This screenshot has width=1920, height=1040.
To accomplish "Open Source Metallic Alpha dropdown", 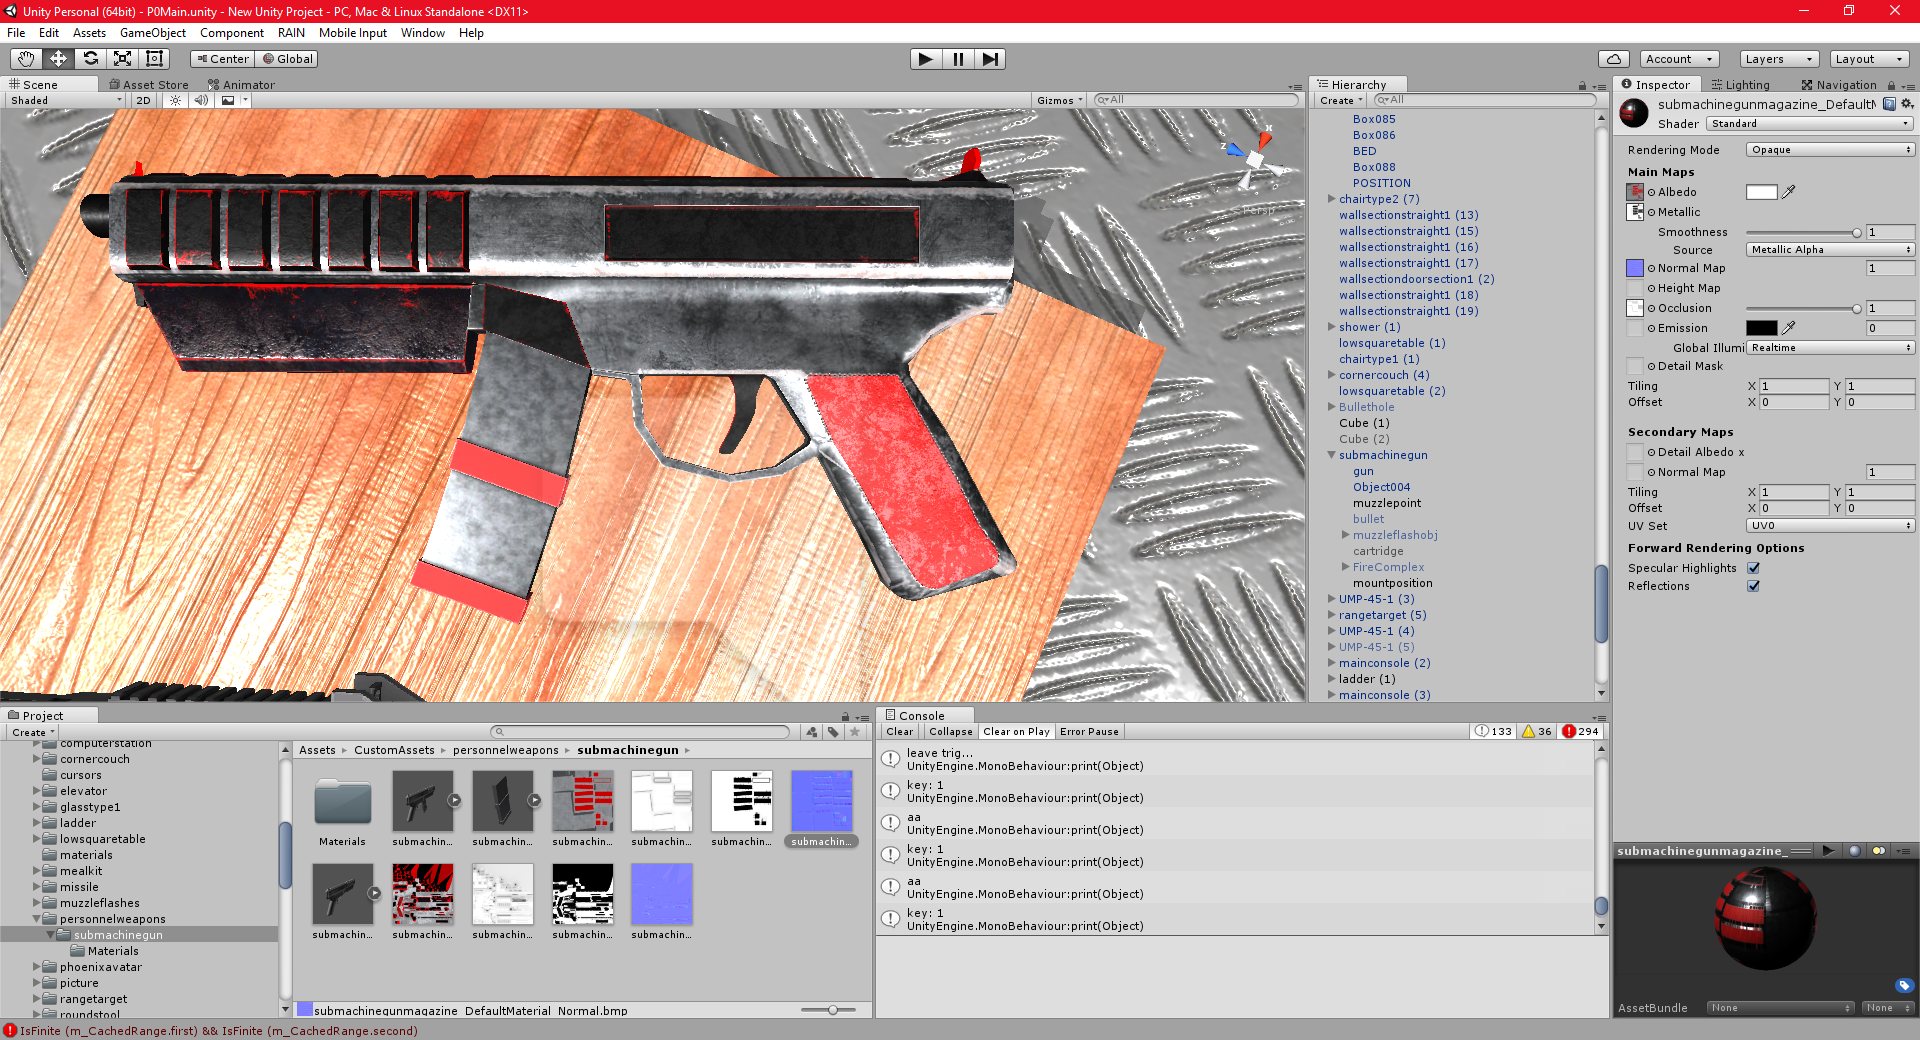I will pyautogui.click(x=1830, y=250).
